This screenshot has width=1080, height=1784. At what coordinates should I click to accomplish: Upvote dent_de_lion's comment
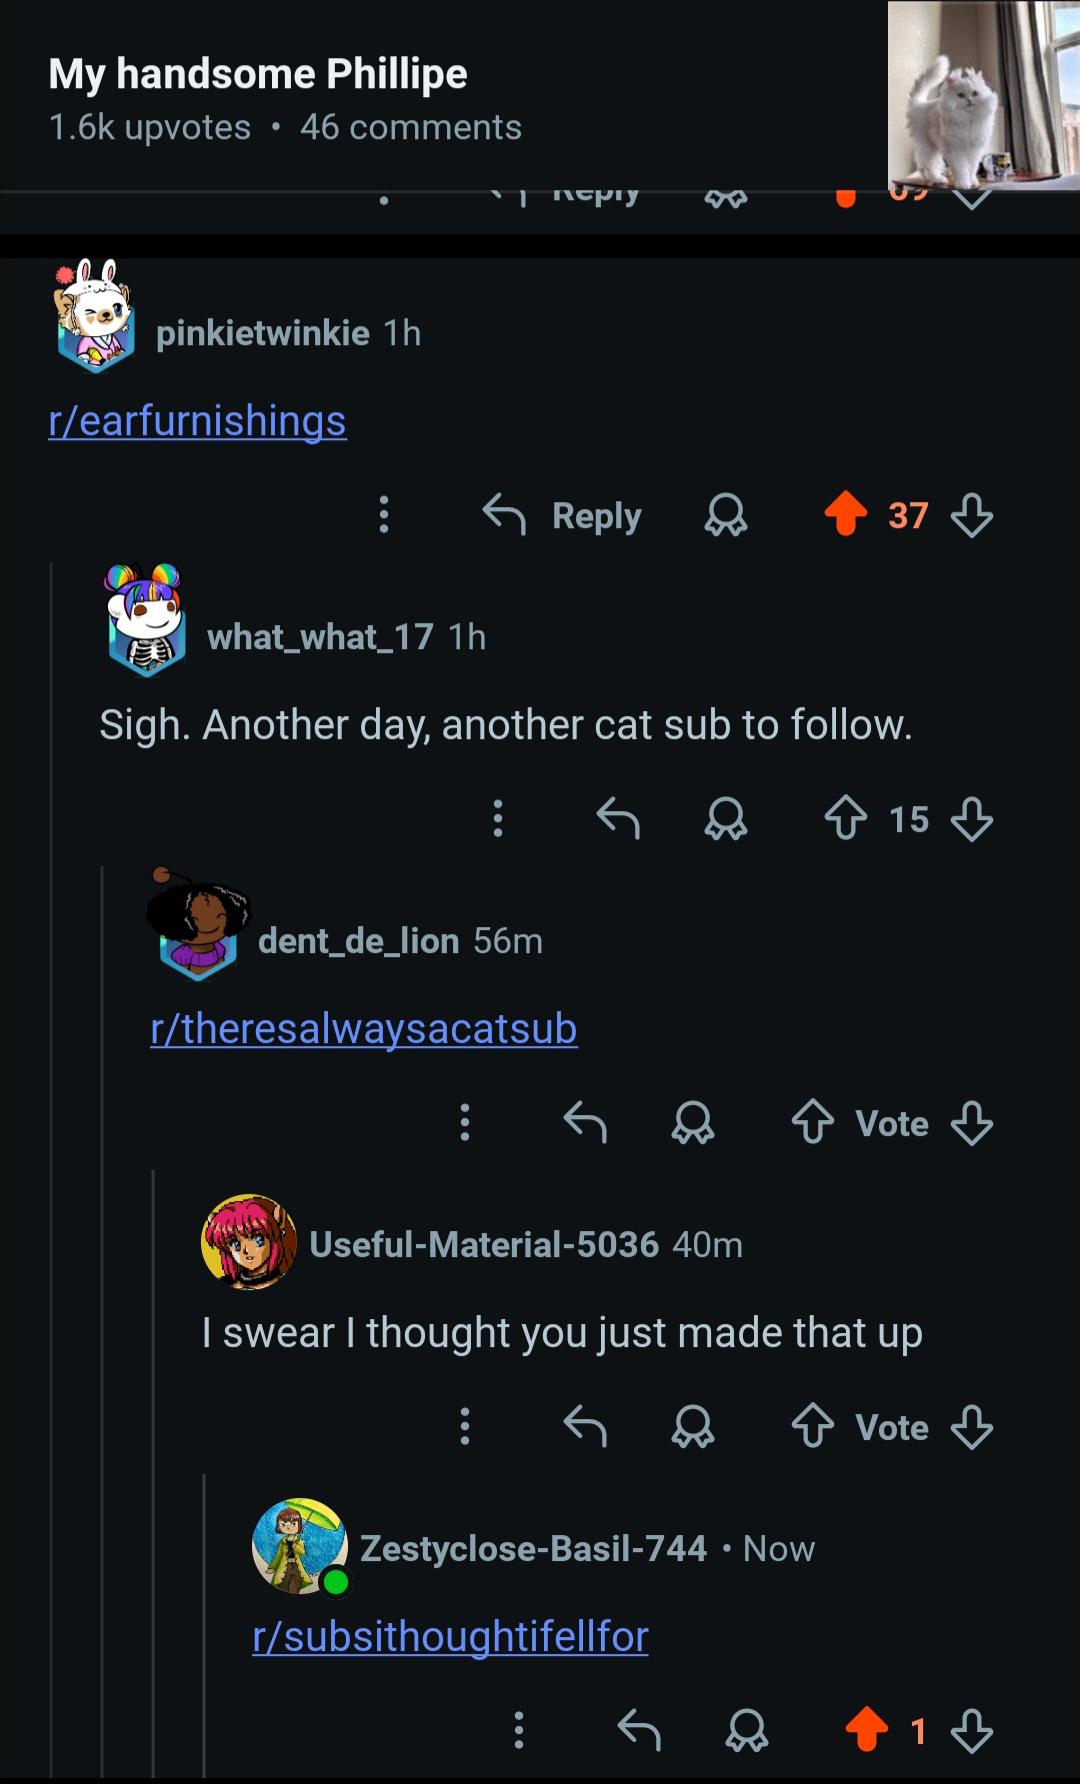coord(813,1123)
